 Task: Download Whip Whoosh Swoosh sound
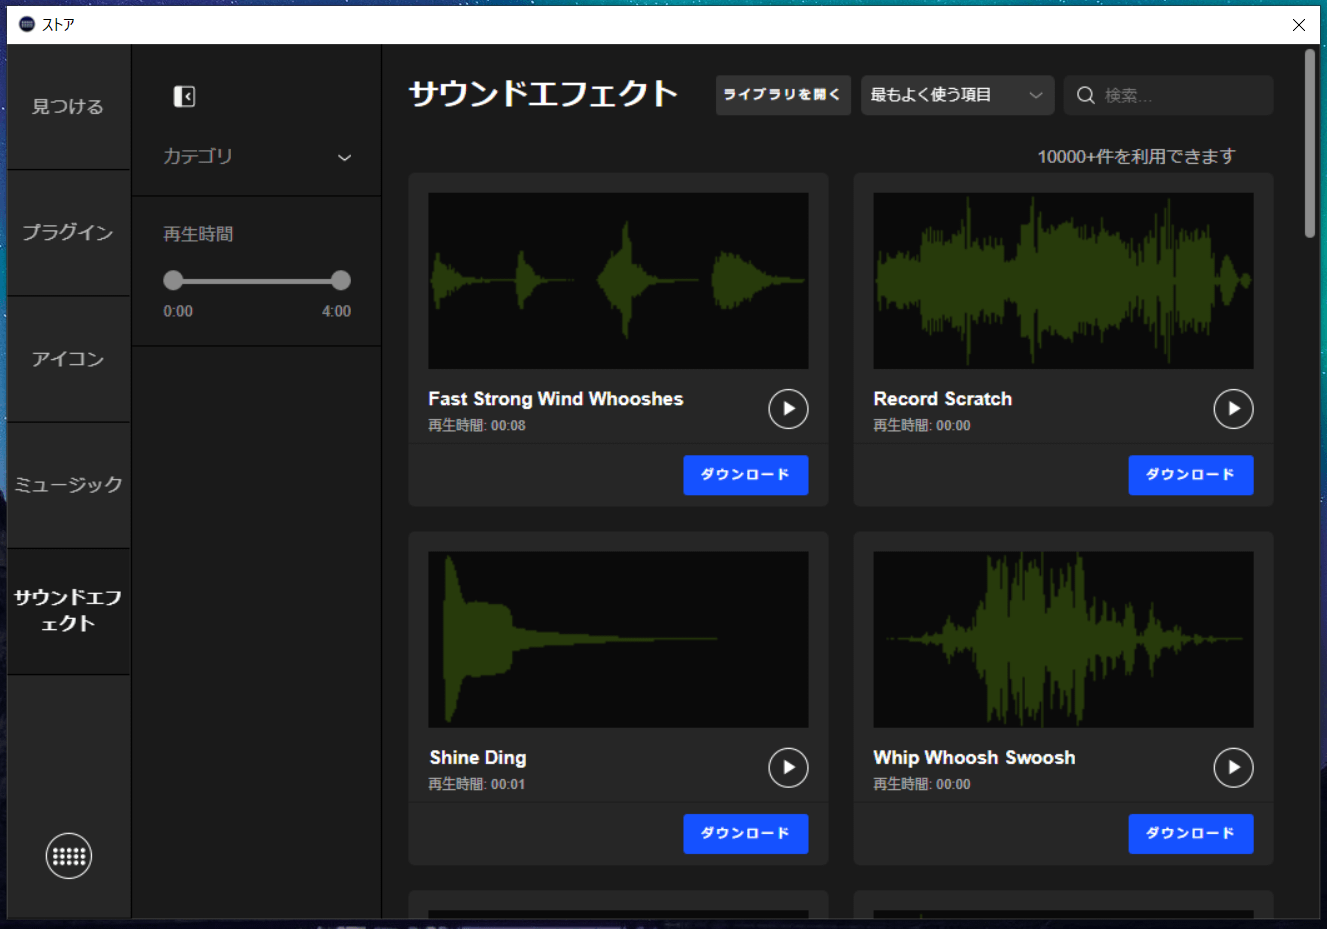click(x=1191, y=834)
